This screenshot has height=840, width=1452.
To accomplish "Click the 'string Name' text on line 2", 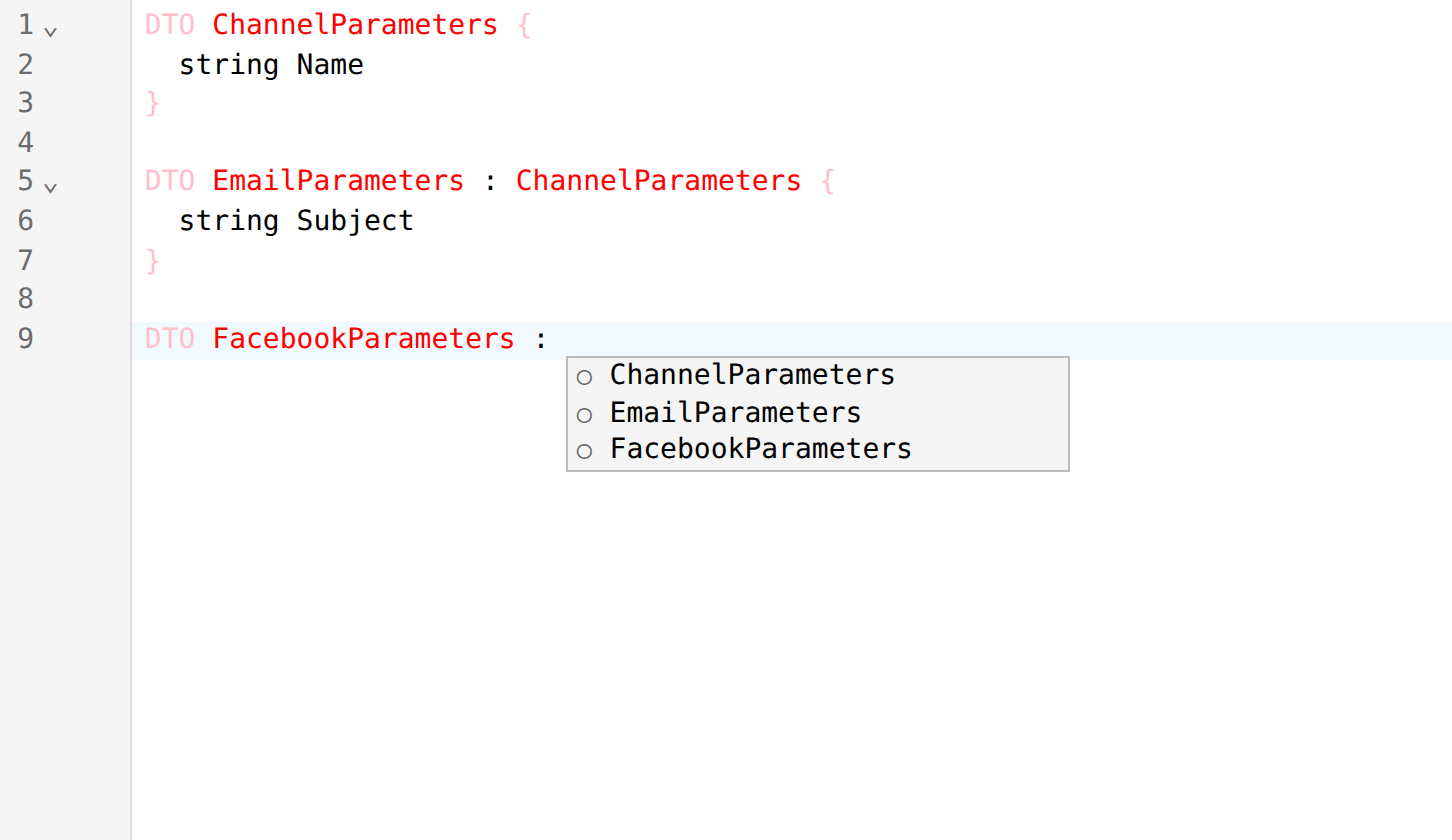I will click(271, 65).
